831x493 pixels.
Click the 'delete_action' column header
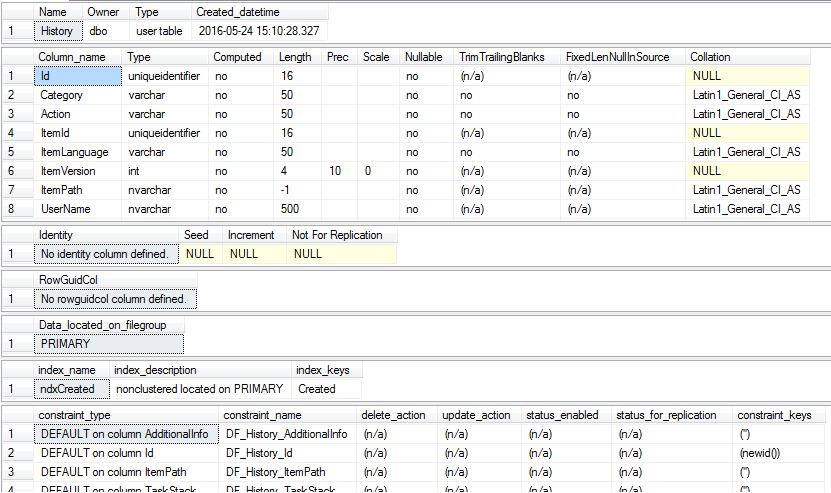397,415
